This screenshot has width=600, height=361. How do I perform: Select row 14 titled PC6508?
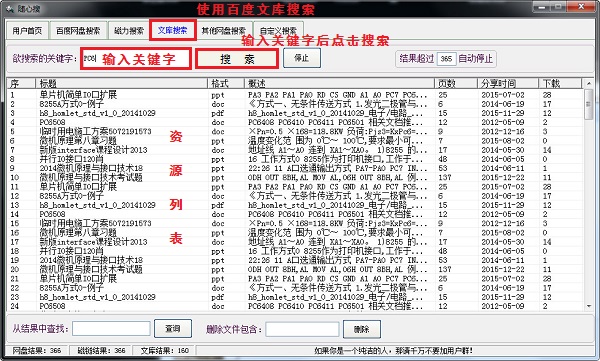(x=295, y=214)
